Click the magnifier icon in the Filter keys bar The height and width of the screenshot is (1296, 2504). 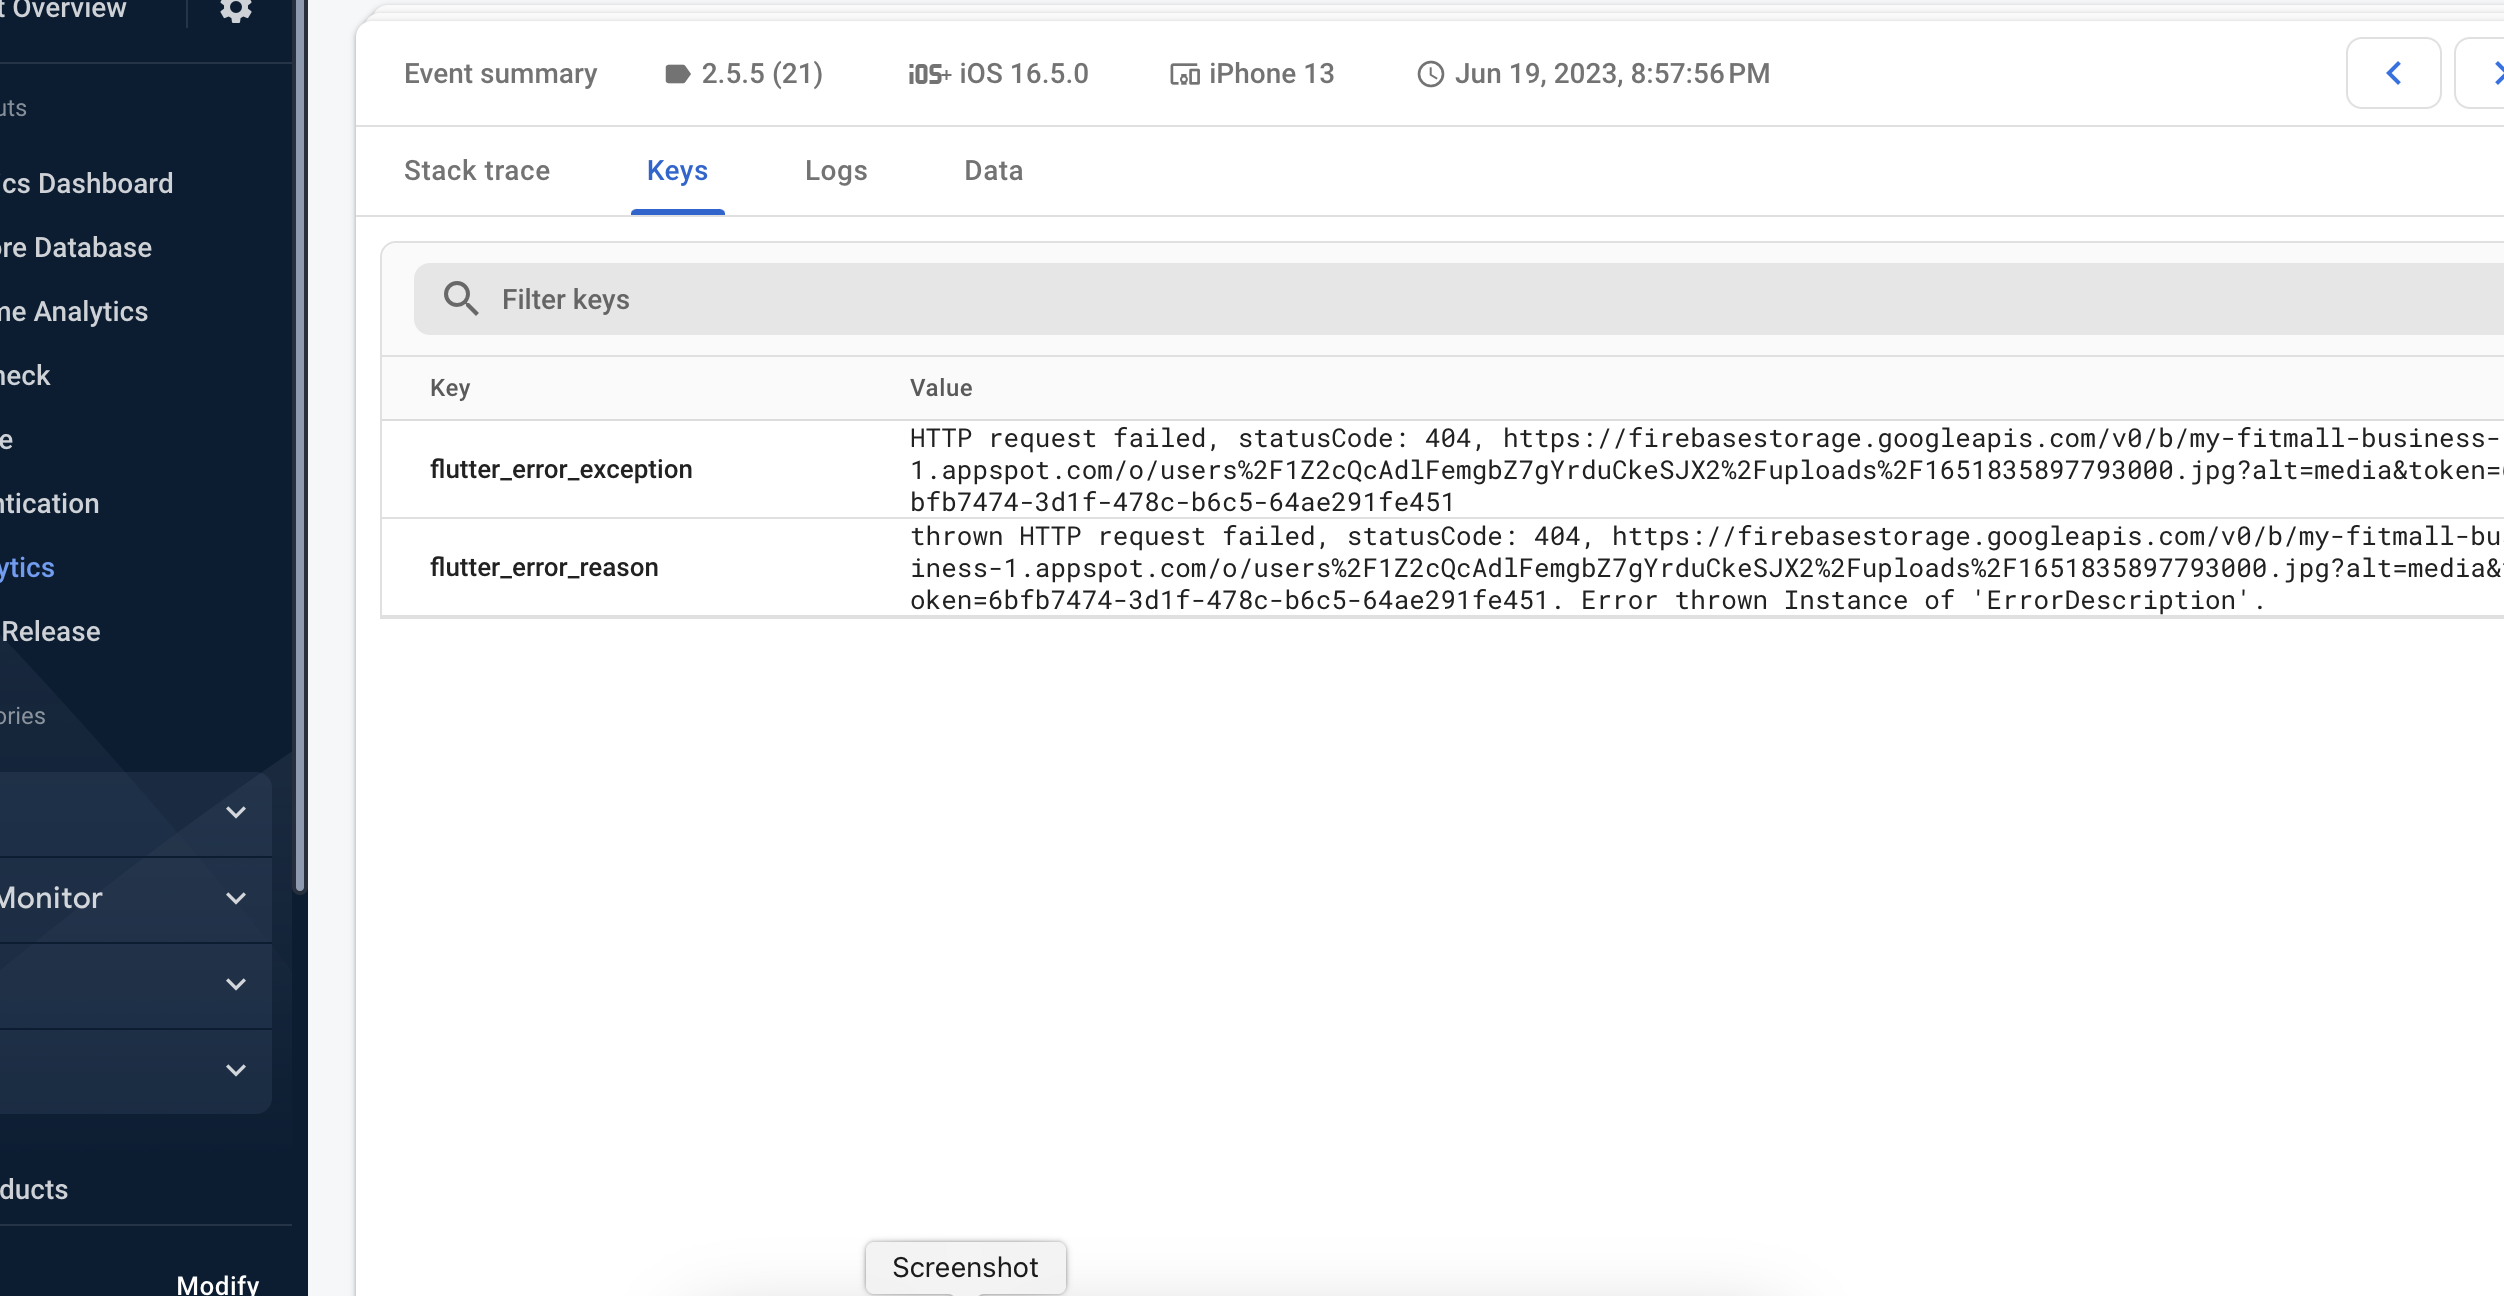461,298
